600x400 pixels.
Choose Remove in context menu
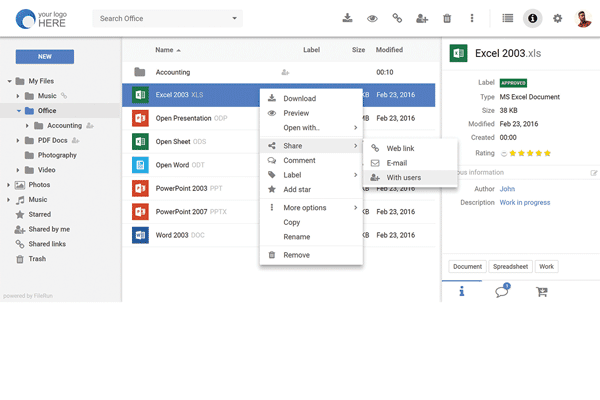(x=311, y=255)
